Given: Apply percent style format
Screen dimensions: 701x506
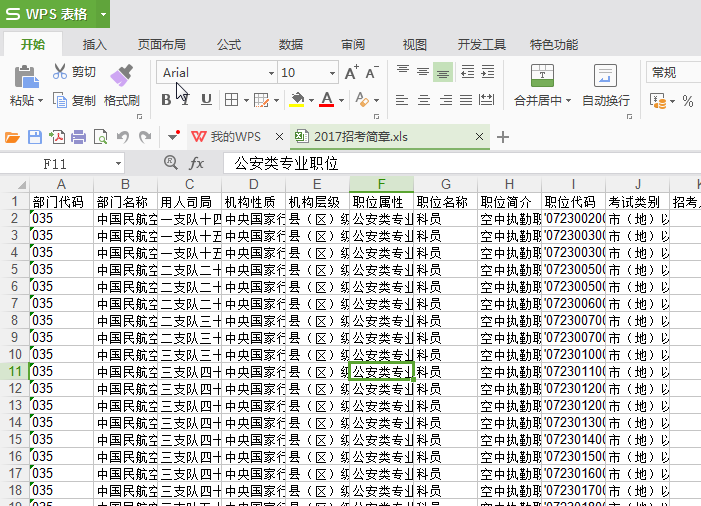Looking at the screenshot, I should click(688, 101).
